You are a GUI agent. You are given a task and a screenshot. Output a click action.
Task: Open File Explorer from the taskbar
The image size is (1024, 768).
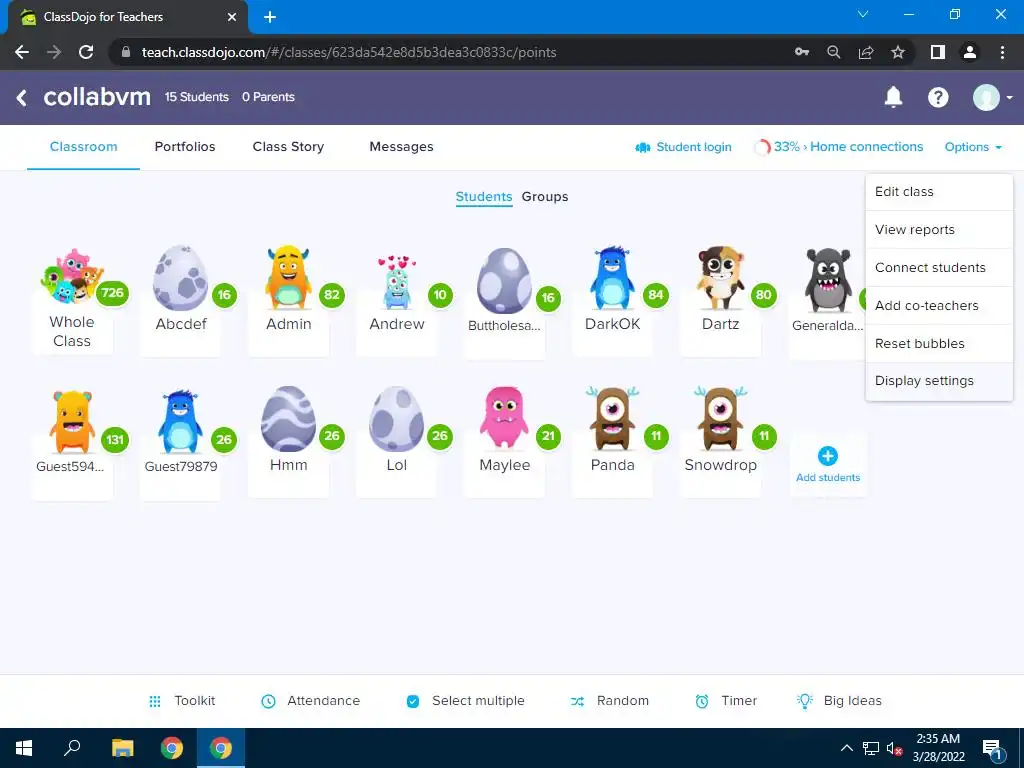coord(122,748)
